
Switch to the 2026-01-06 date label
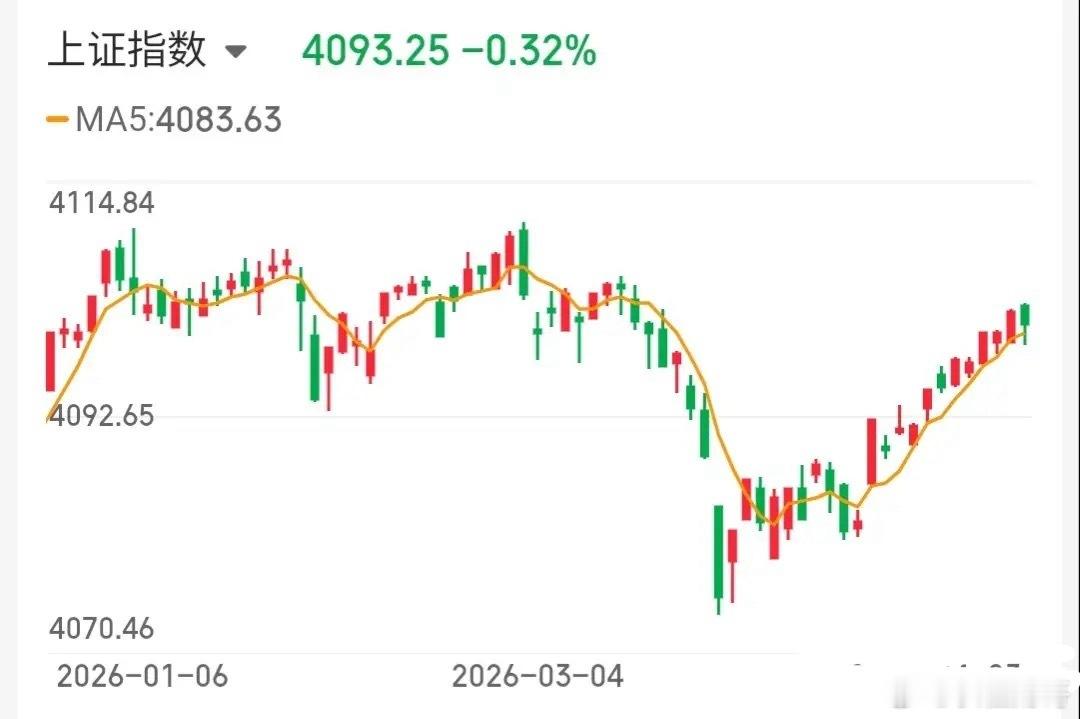click(142, 675)
